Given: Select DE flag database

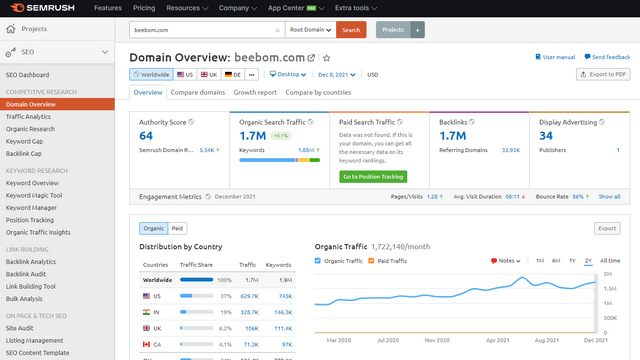Looking at the screenshot, I should (x=233, y=75).
